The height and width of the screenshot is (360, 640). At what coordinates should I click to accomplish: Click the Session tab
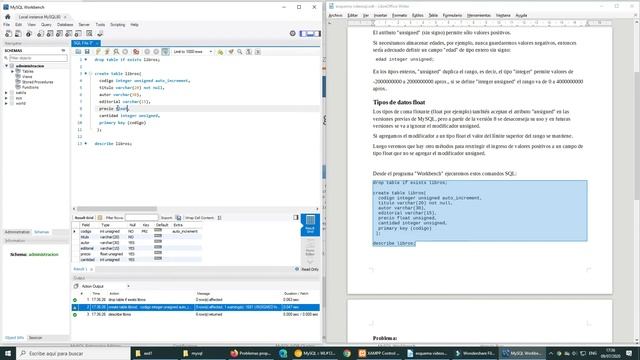click(36, 338)
